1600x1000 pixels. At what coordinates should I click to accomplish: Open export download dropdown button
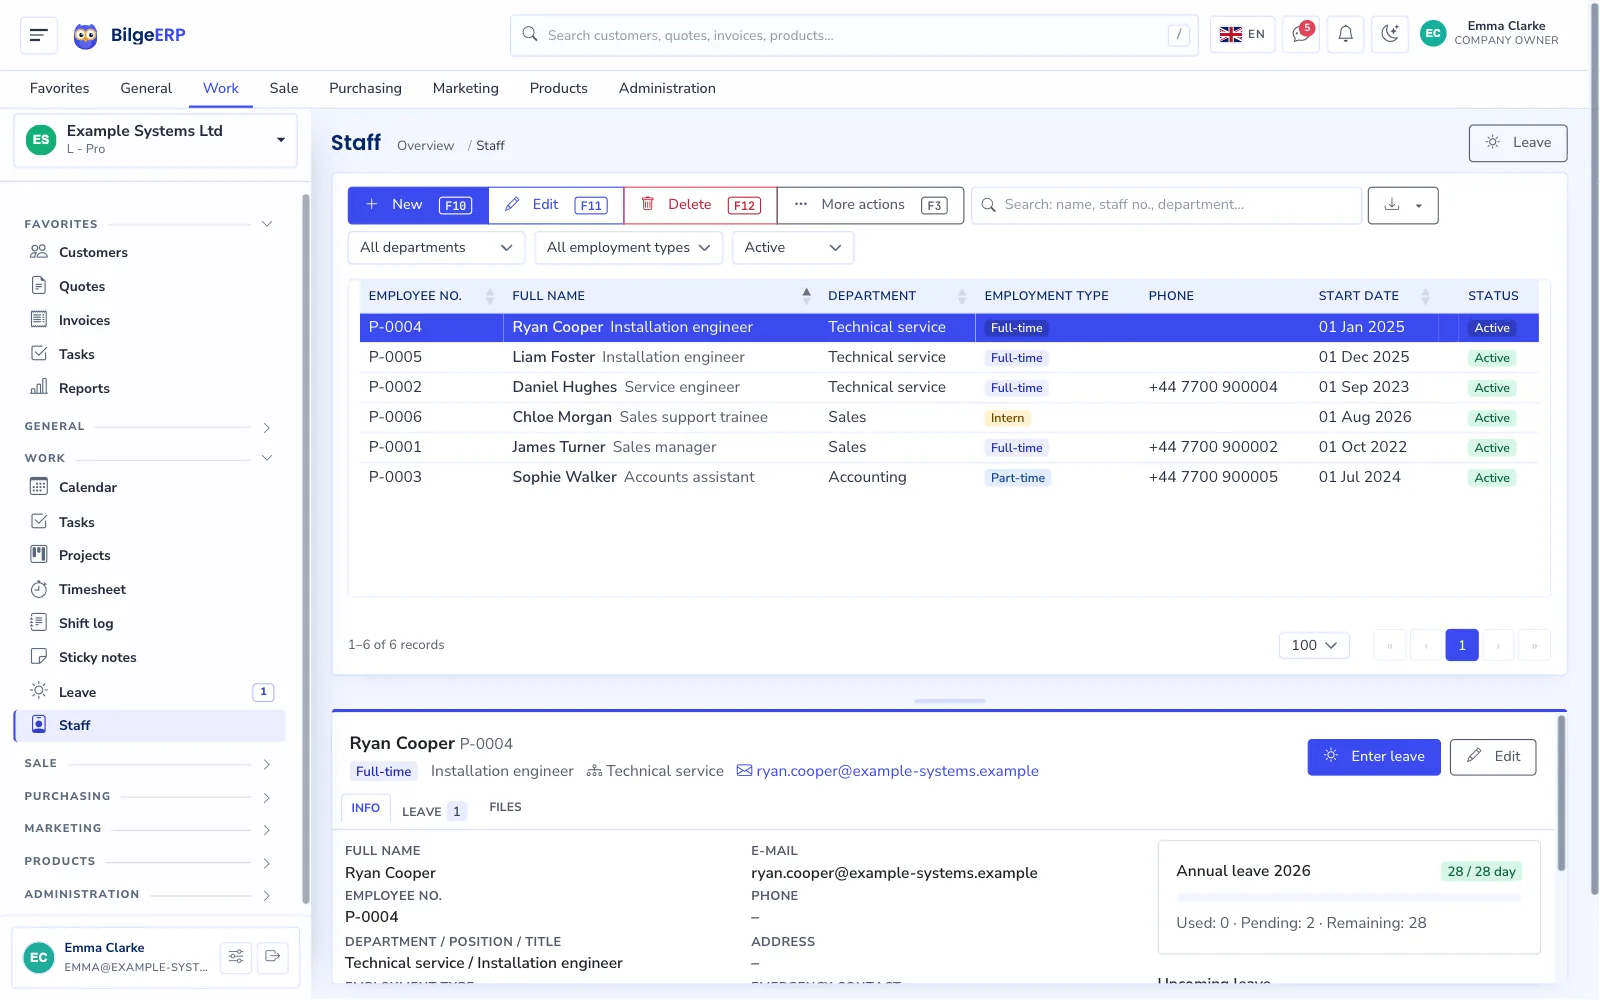(1402, 205)
